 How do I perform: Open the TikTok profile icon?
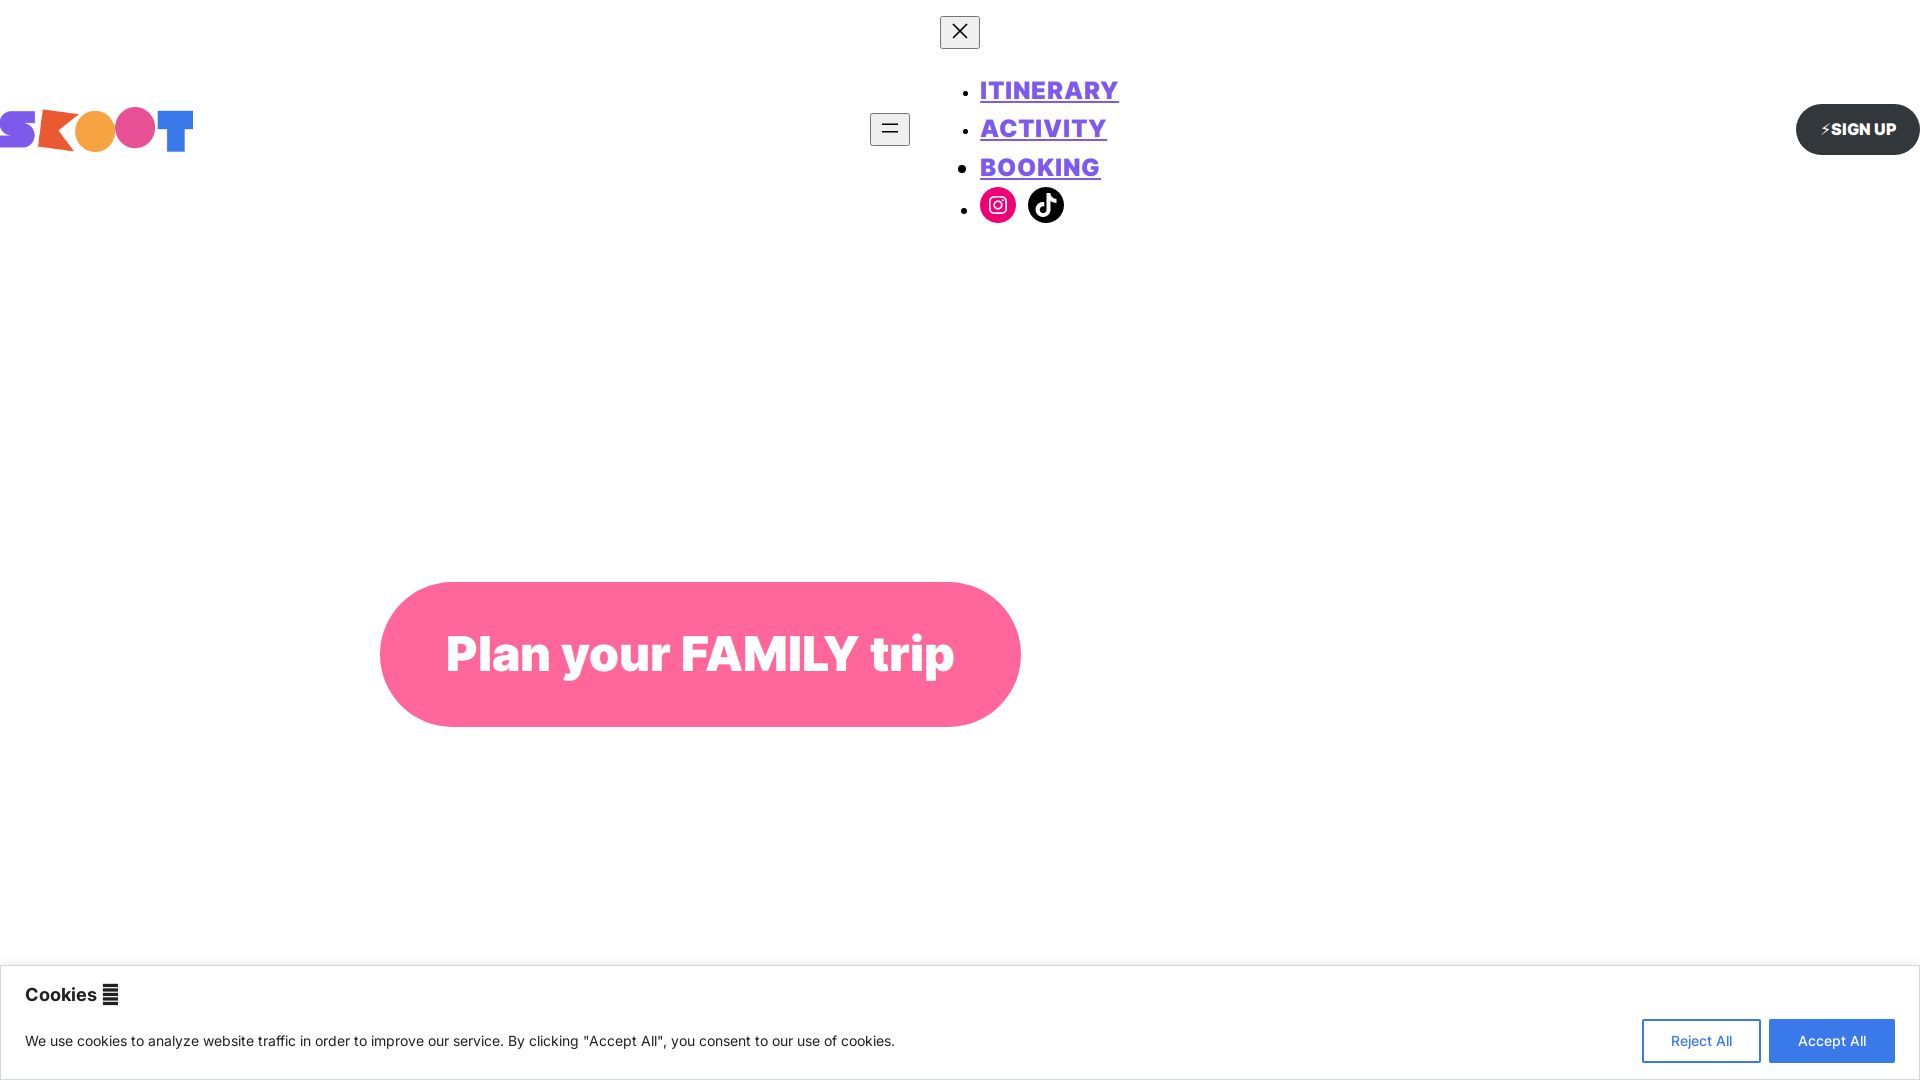coord(1045,205)
